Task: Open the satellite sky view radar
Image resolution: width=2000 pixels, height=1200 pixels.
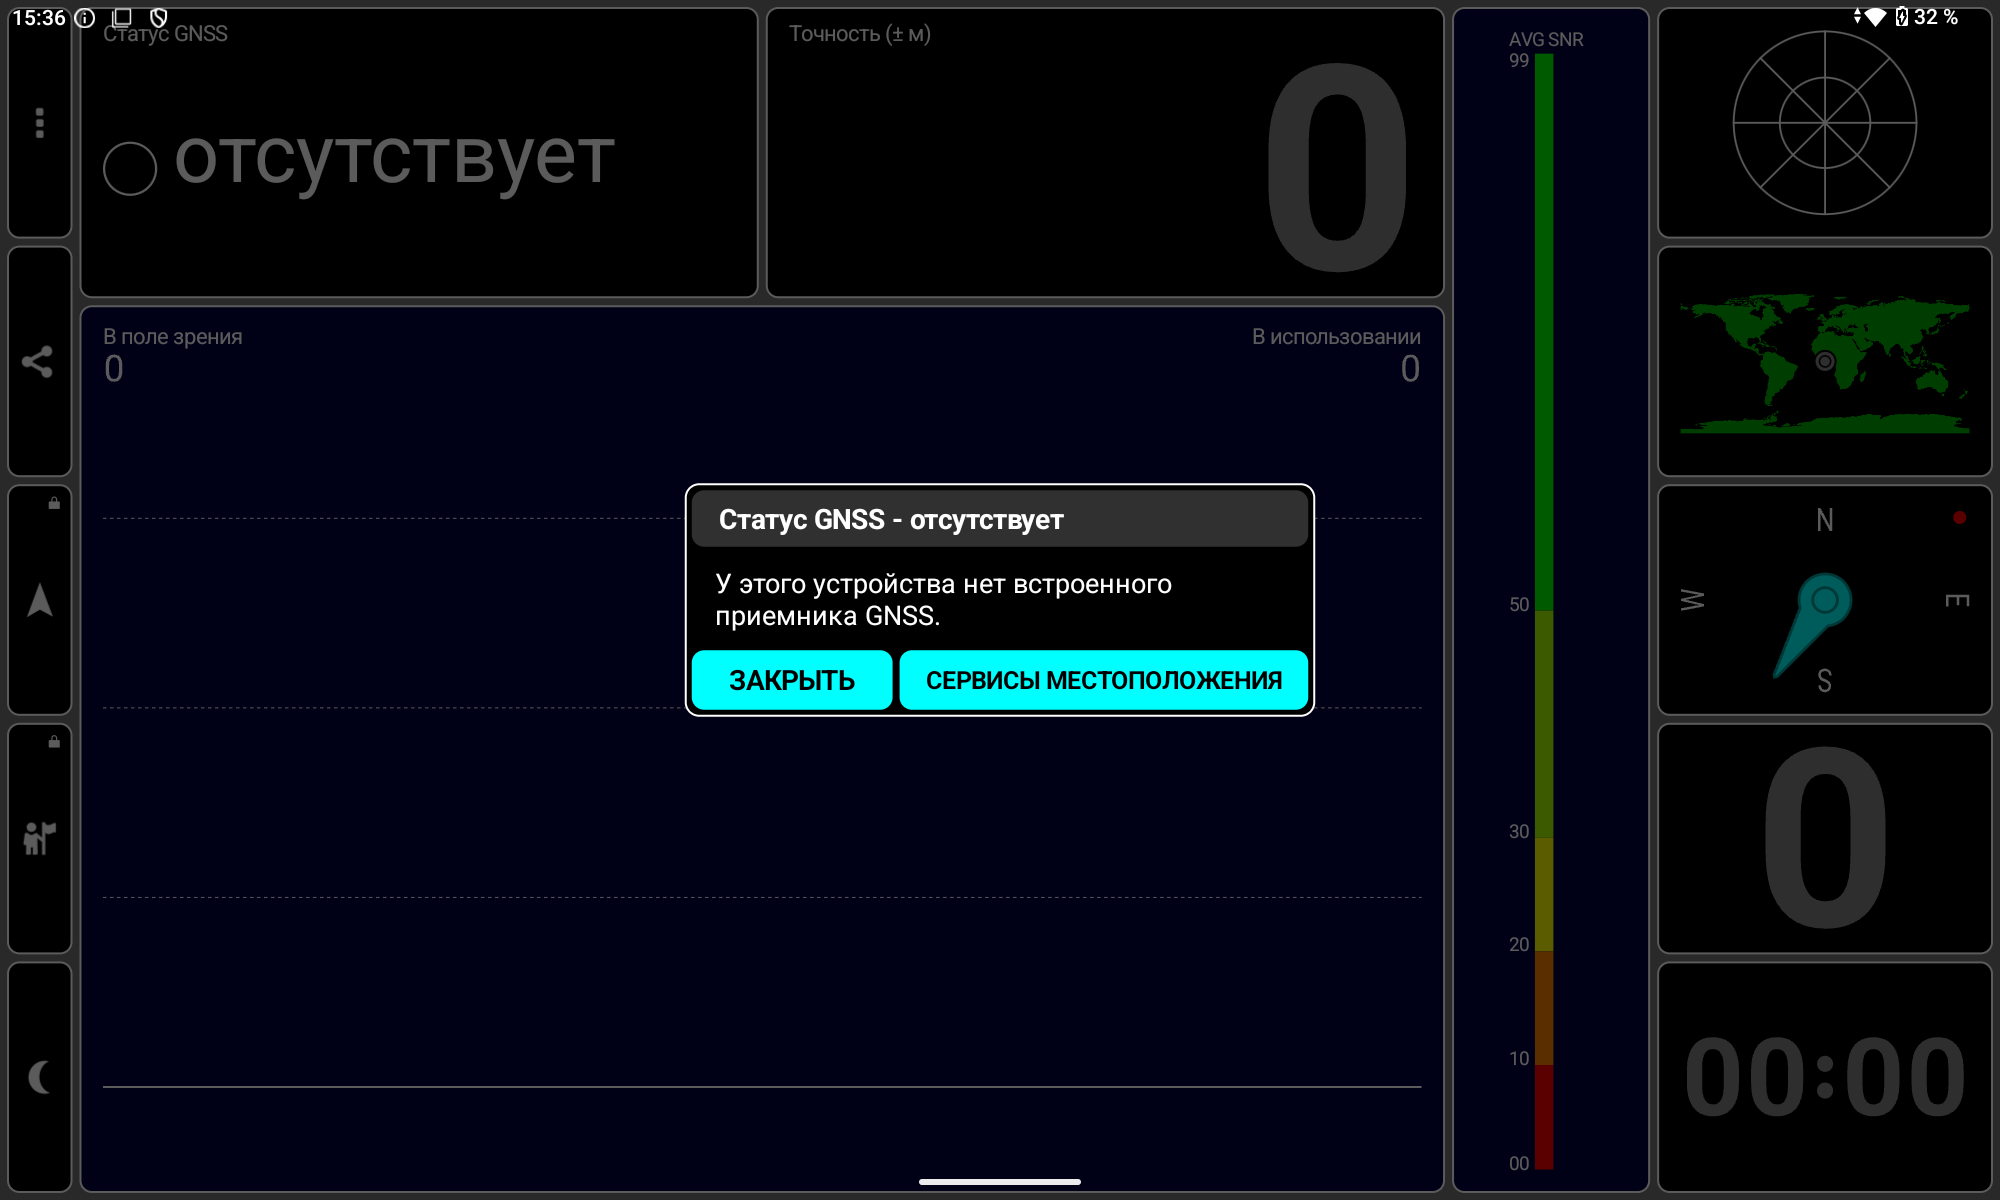Action: 1824,123
